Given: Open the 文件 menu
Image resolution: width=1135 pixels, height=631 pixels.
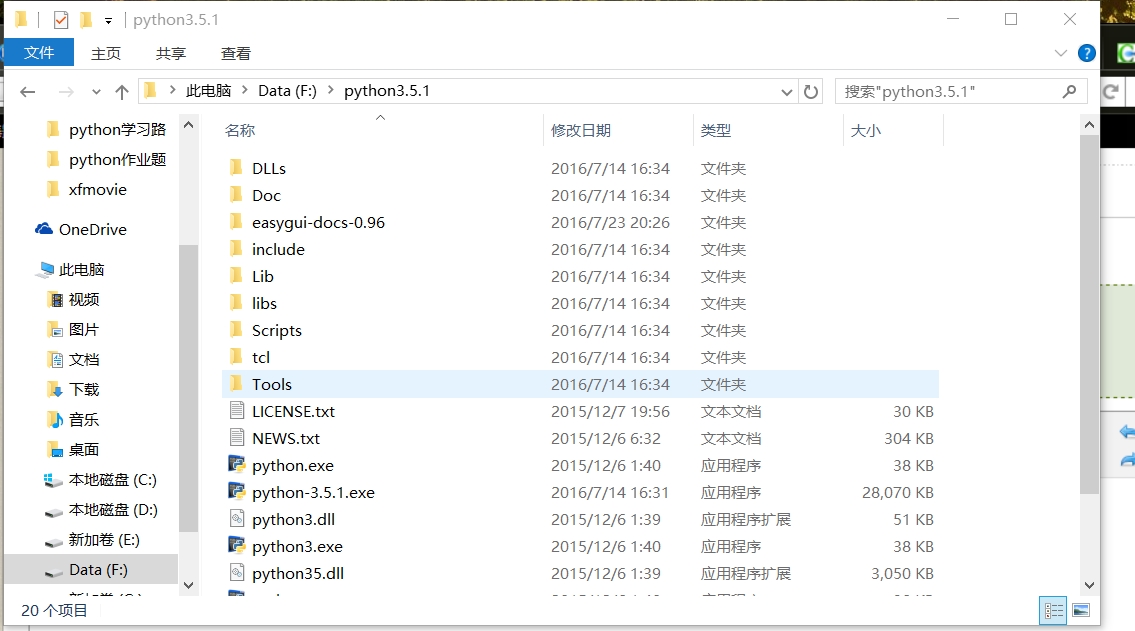Looking at the screenshot, I should pyautogui.click(x=39, y=53).
